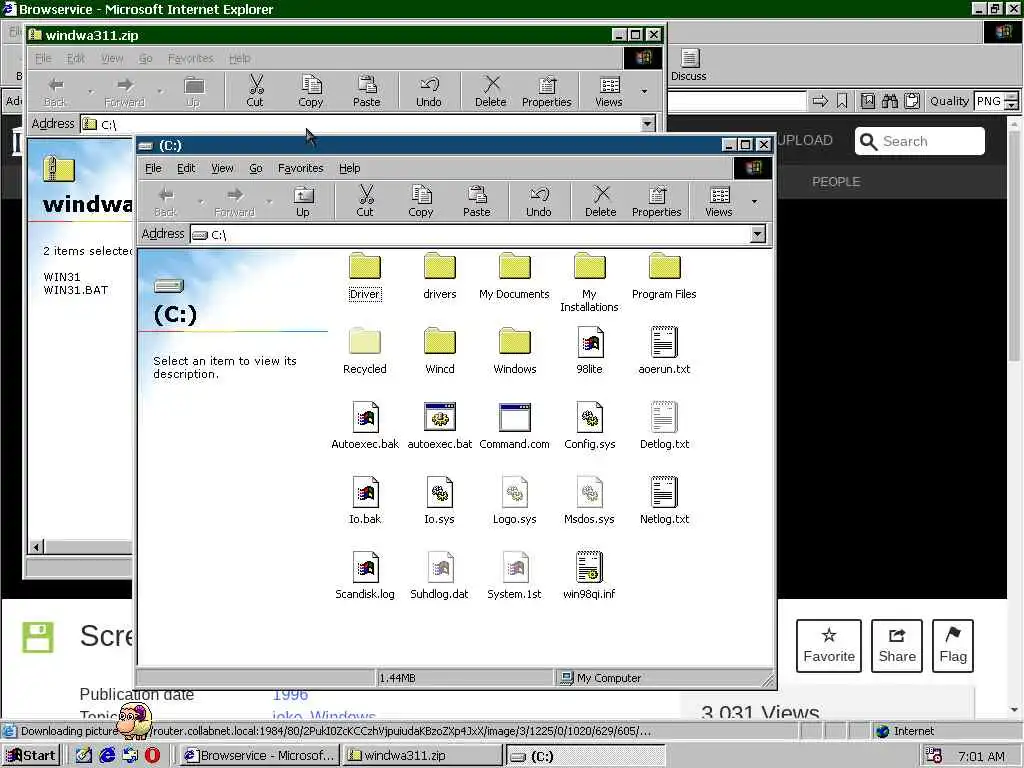Image resolution: width=1024 pixels, height=768 pixels.
Task: Click Internet Explorer quick launch icon
Action: pyautogui.click(x=107, y=756)
